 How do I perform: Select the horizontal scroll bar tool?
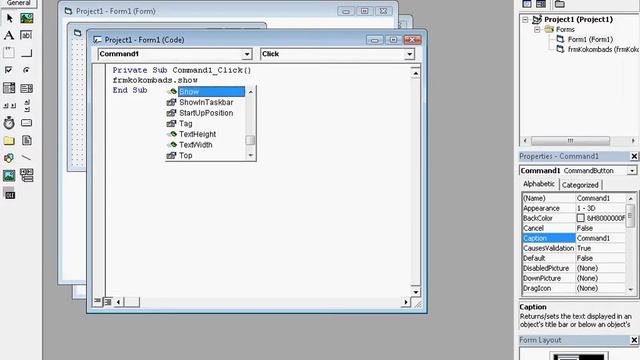(x=9, y=105)
